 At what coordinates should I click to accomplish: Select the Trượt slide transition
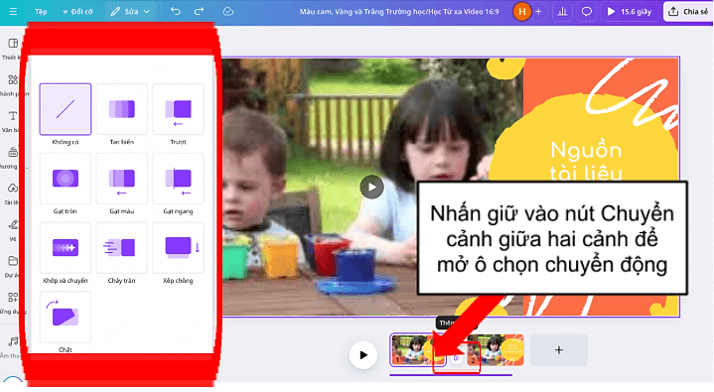coord(178,109)
